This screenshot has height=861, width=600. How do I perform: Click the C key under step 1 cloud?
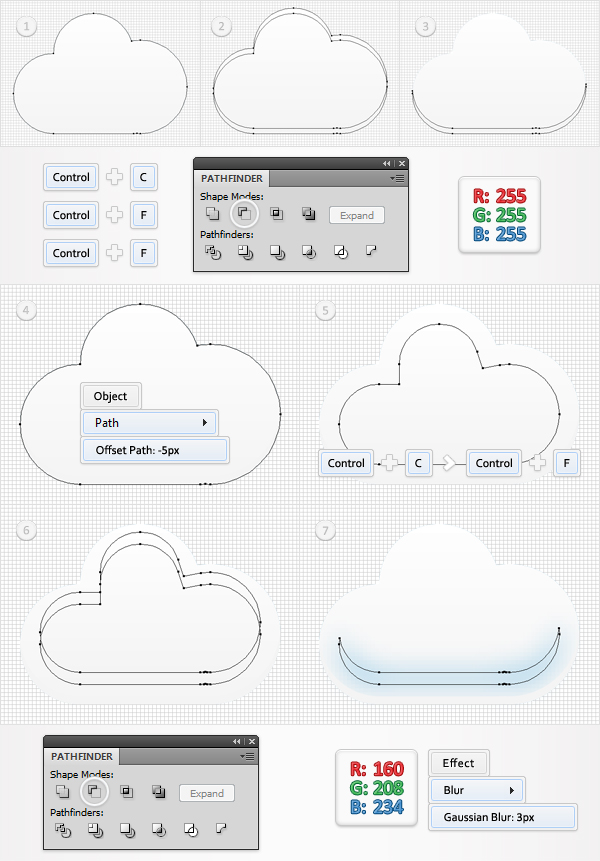(144, 177)
